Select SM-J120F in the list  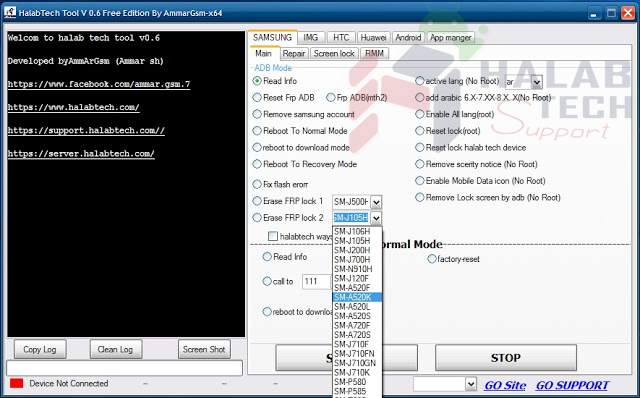pyautogui.click(x=357, y=278)
